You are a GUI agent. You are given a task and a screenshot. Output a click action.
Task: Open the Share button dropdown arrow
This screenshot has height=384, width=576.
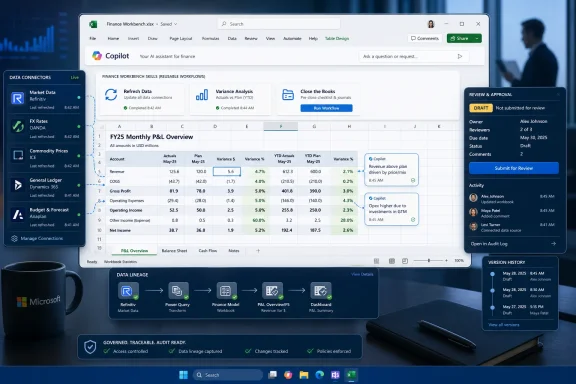[477, 38]
